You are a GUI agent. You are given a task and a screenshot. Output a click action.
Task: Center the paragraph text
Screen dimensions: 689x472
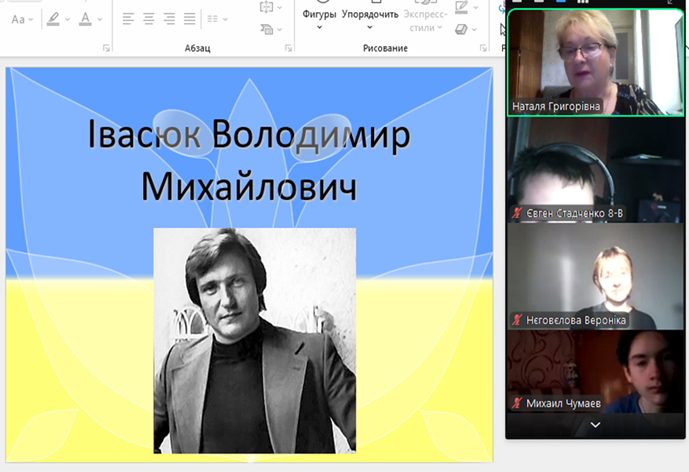tap(148, 19)
